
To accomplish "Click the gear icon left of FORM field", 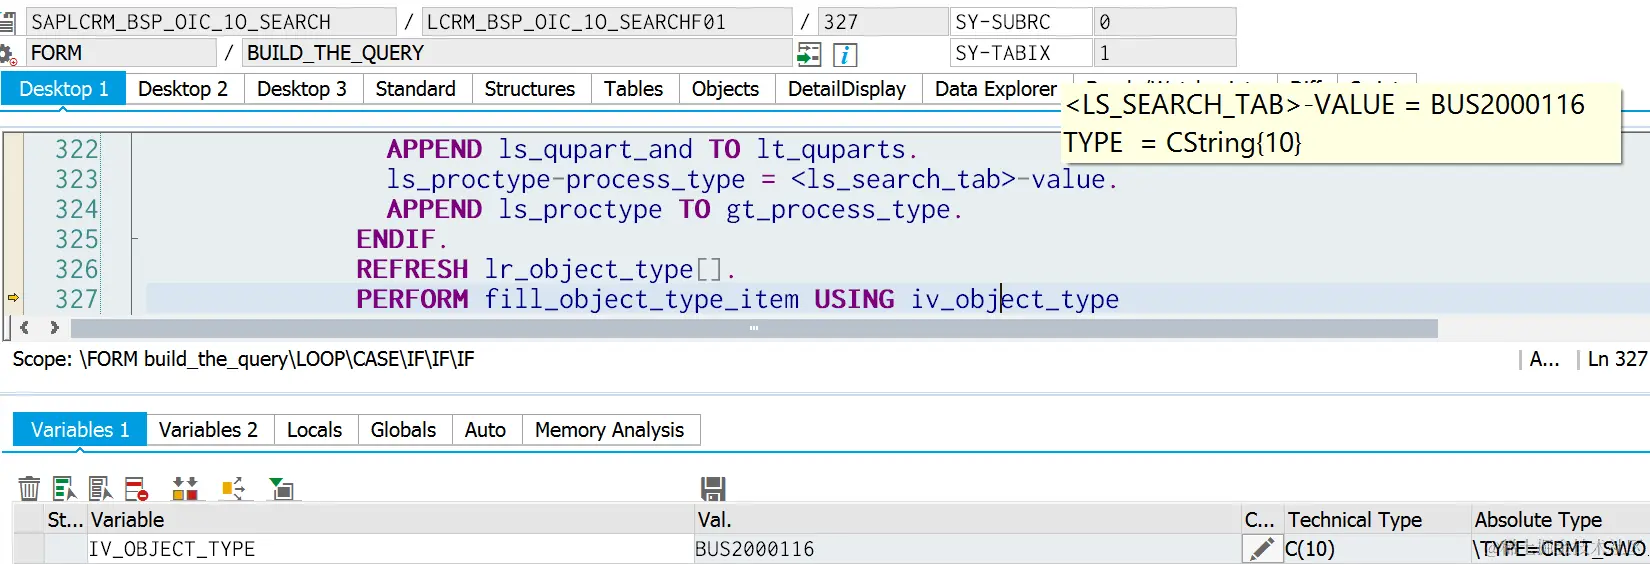I will [x=8, y=54].
